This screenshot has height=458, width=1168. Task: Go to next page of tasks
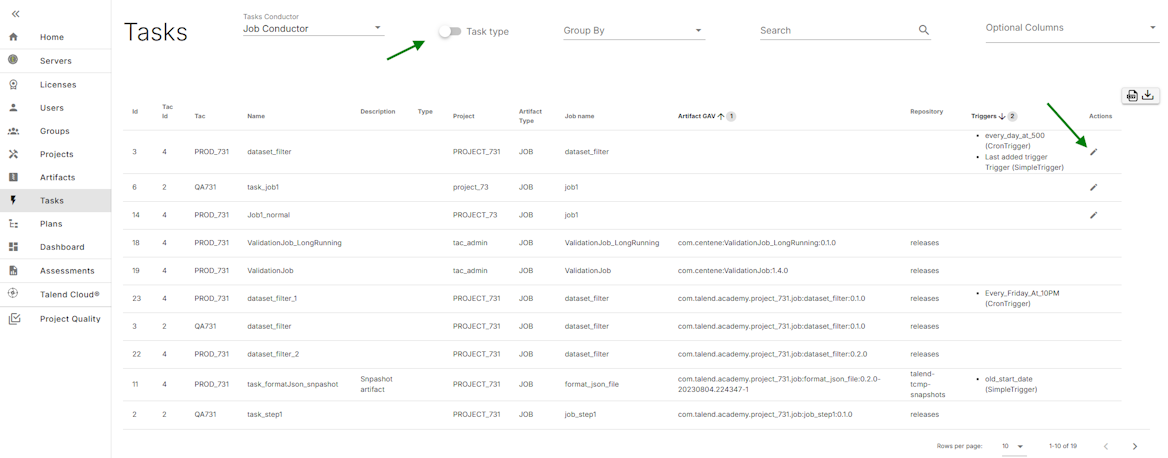(1134, 446)
